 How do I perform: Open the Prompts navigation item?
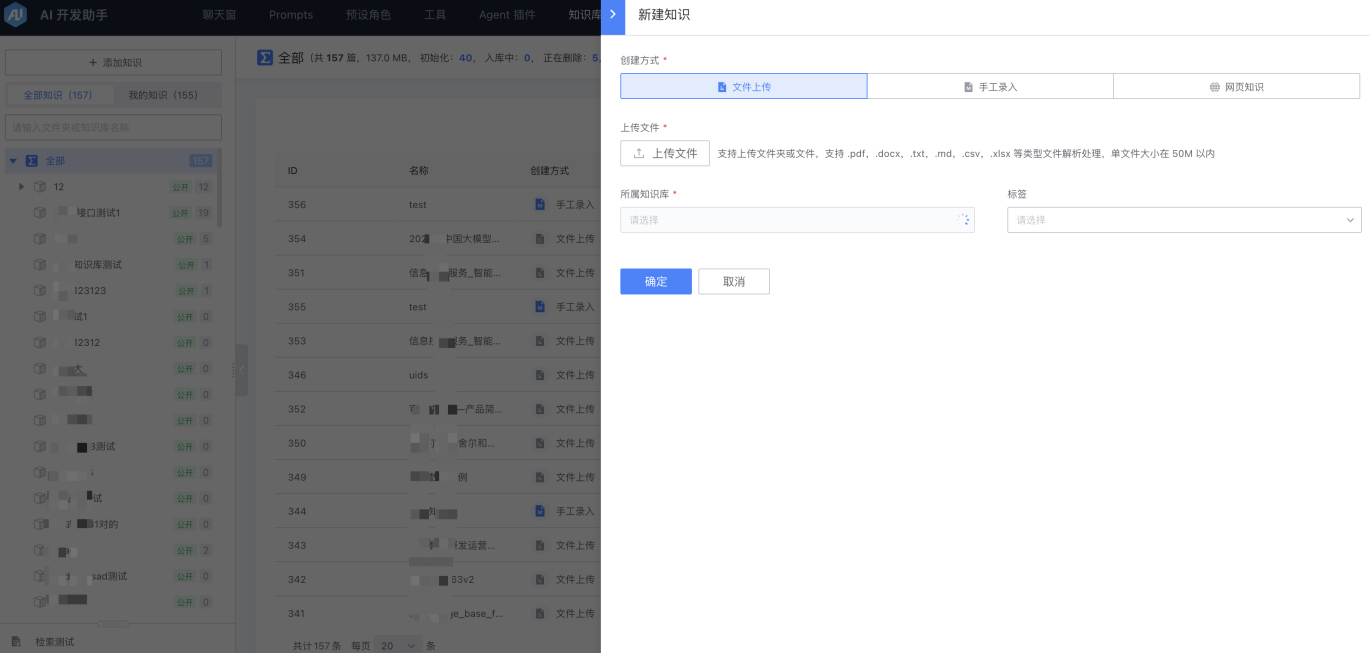[291, 14]
